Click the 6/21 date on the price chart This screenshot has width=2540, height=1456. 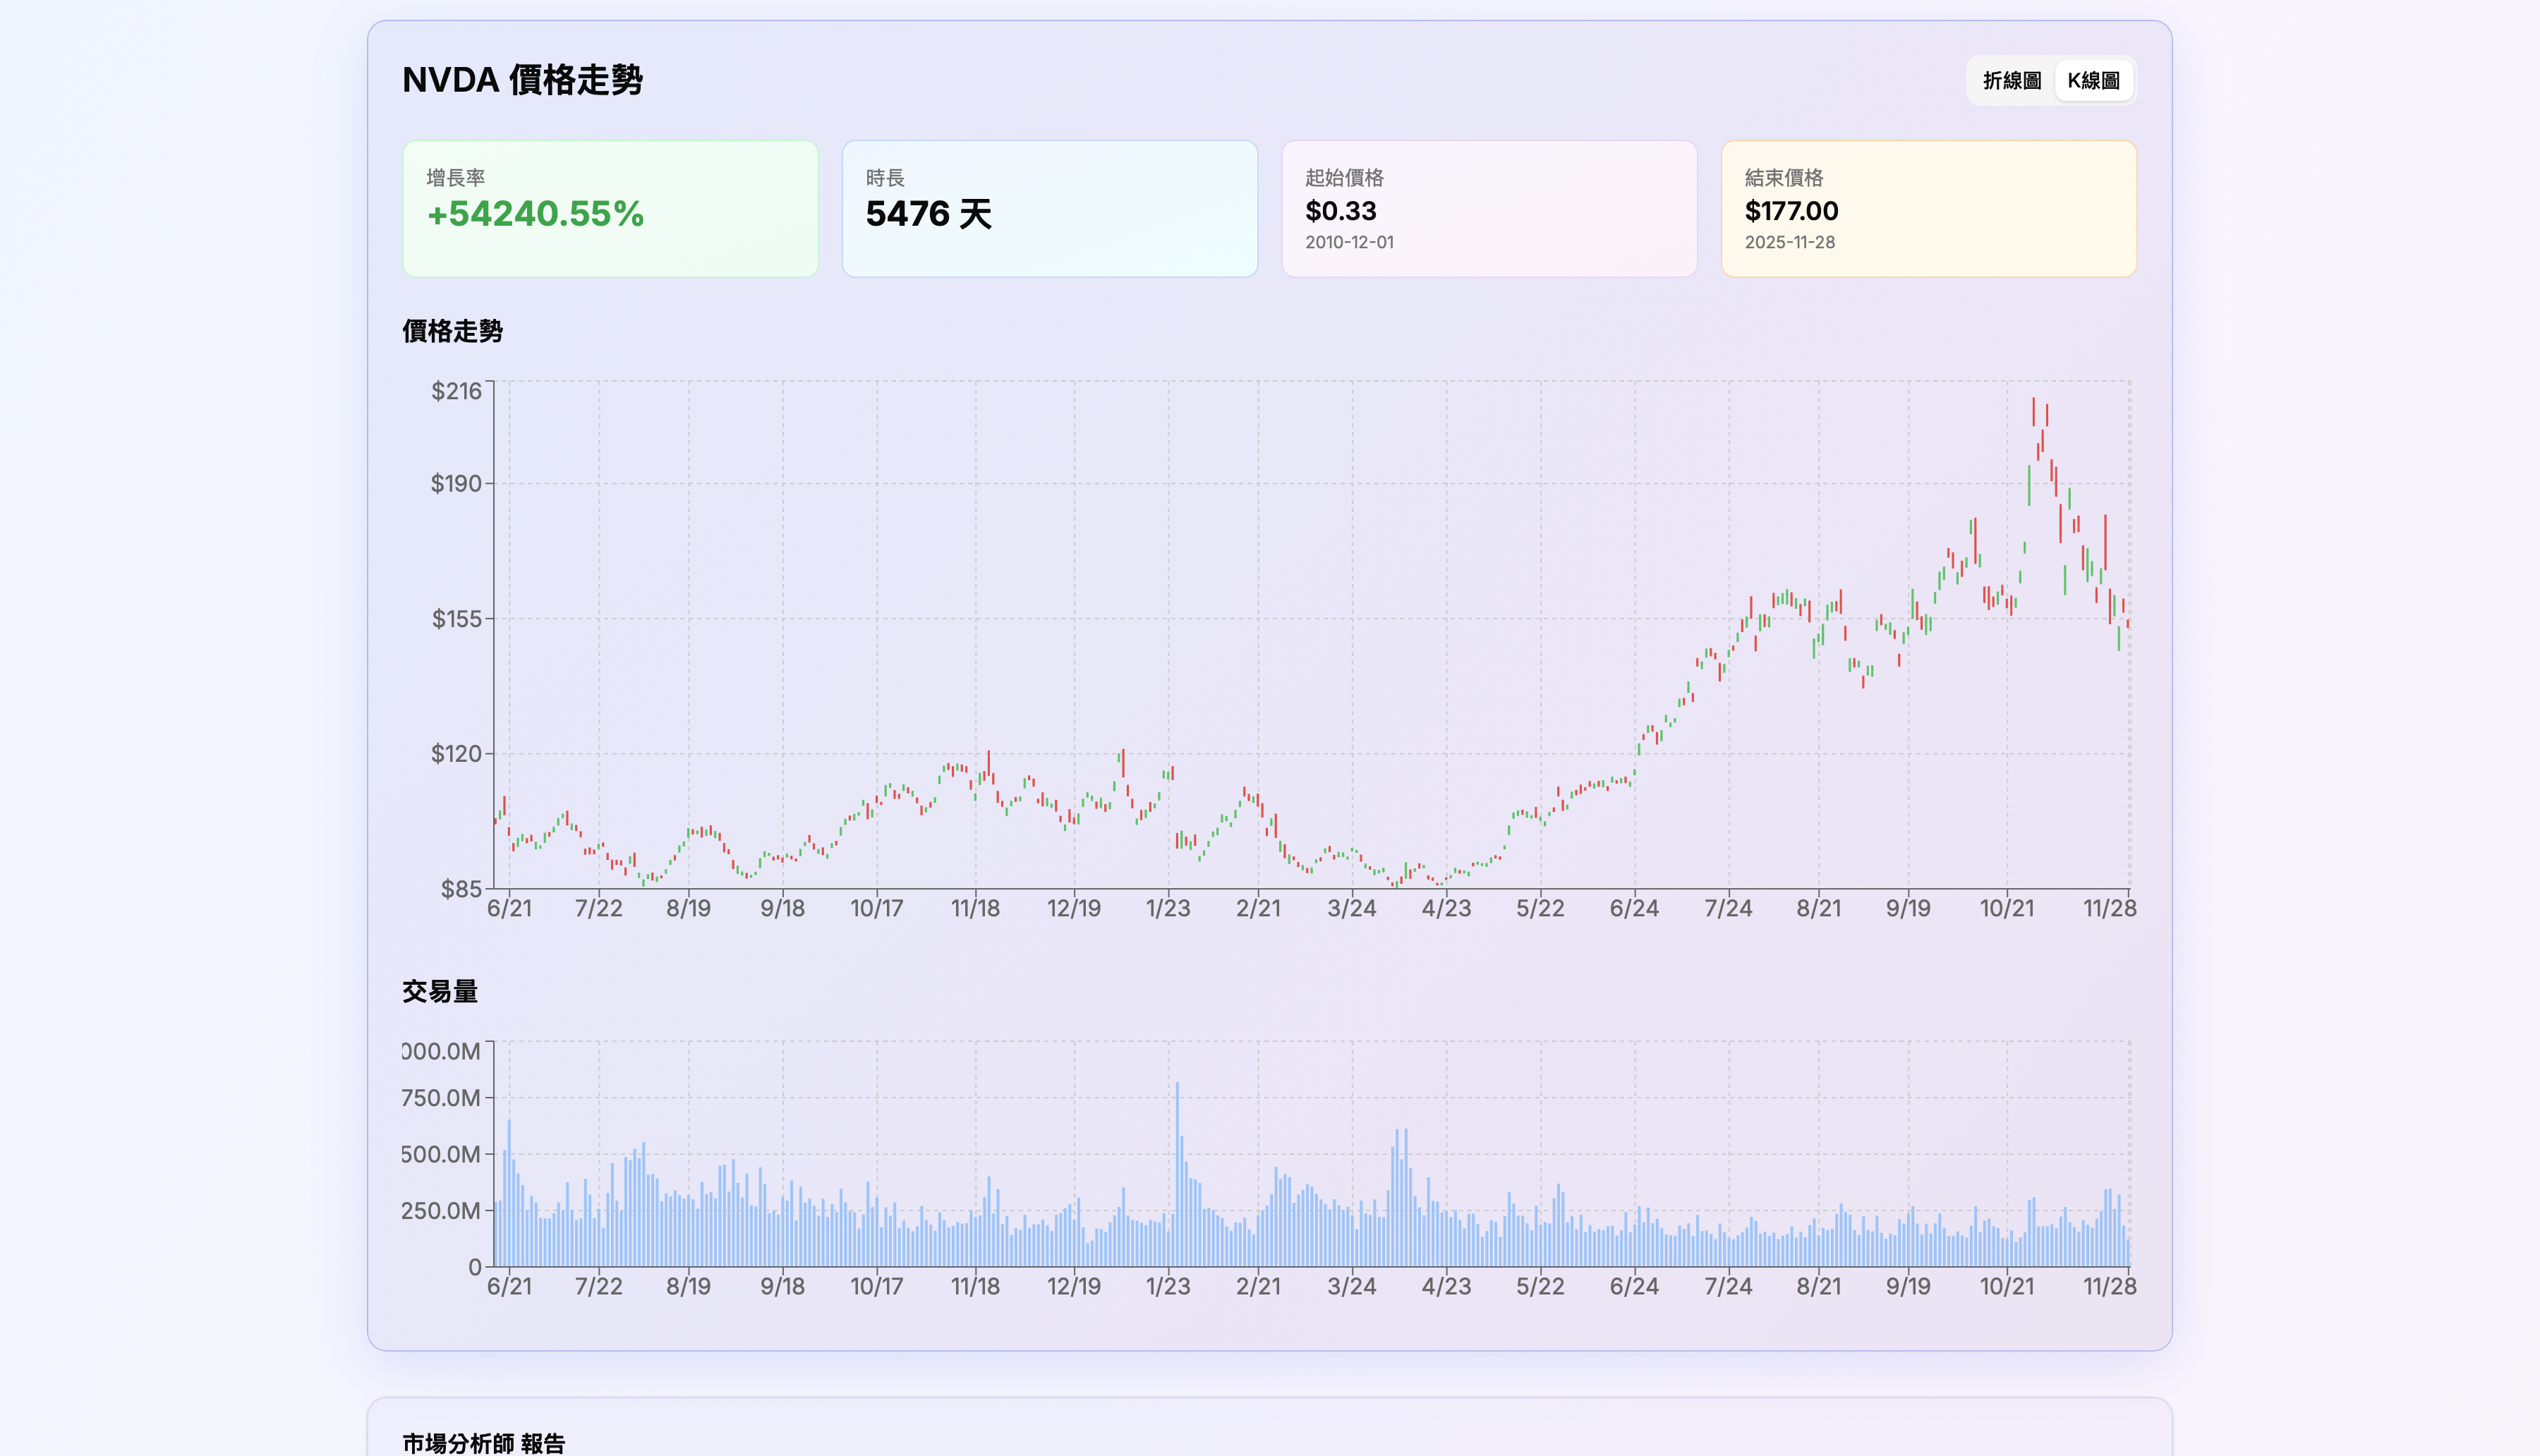click(509, 908)
